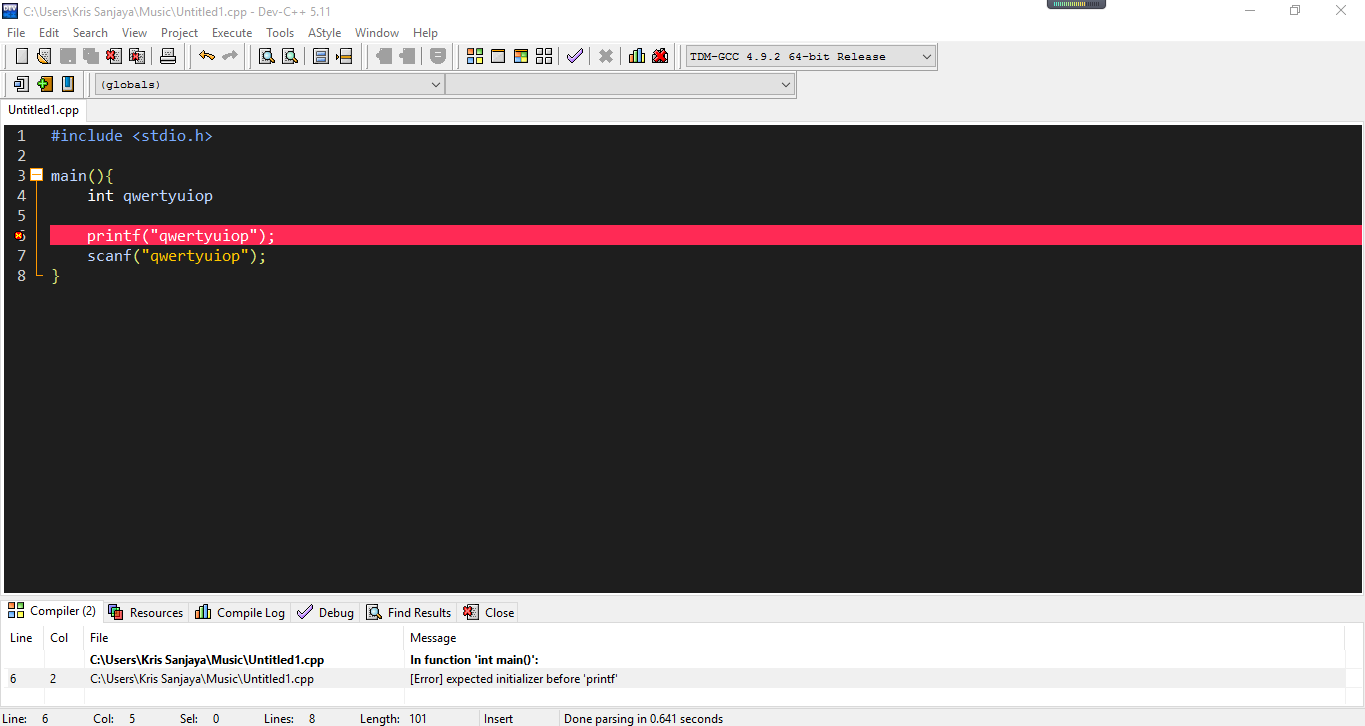1365x726 pixels.
Task: Click the red error marker on line 6
Action: click(x=19, y=236)
